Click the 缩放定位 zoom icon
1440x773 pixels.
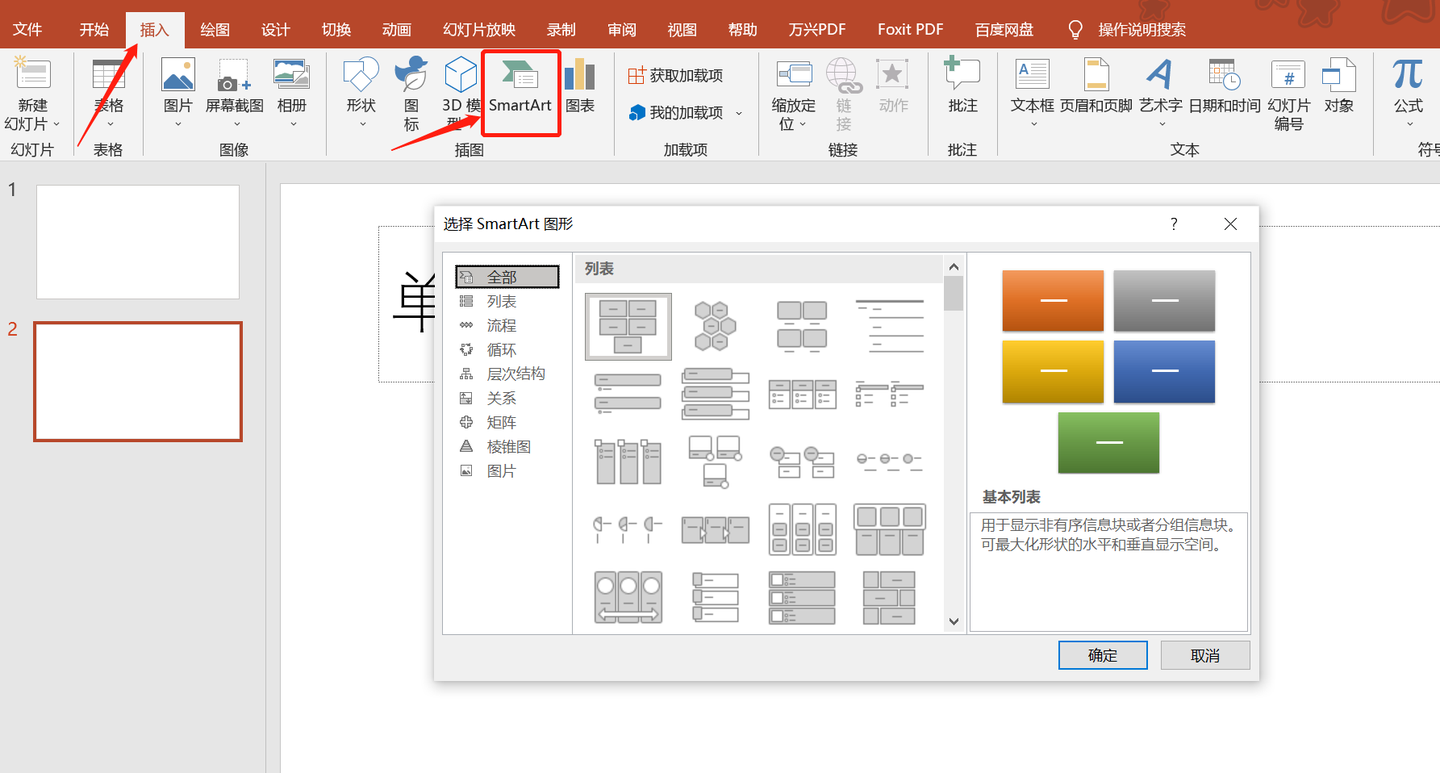click(794, 74)
